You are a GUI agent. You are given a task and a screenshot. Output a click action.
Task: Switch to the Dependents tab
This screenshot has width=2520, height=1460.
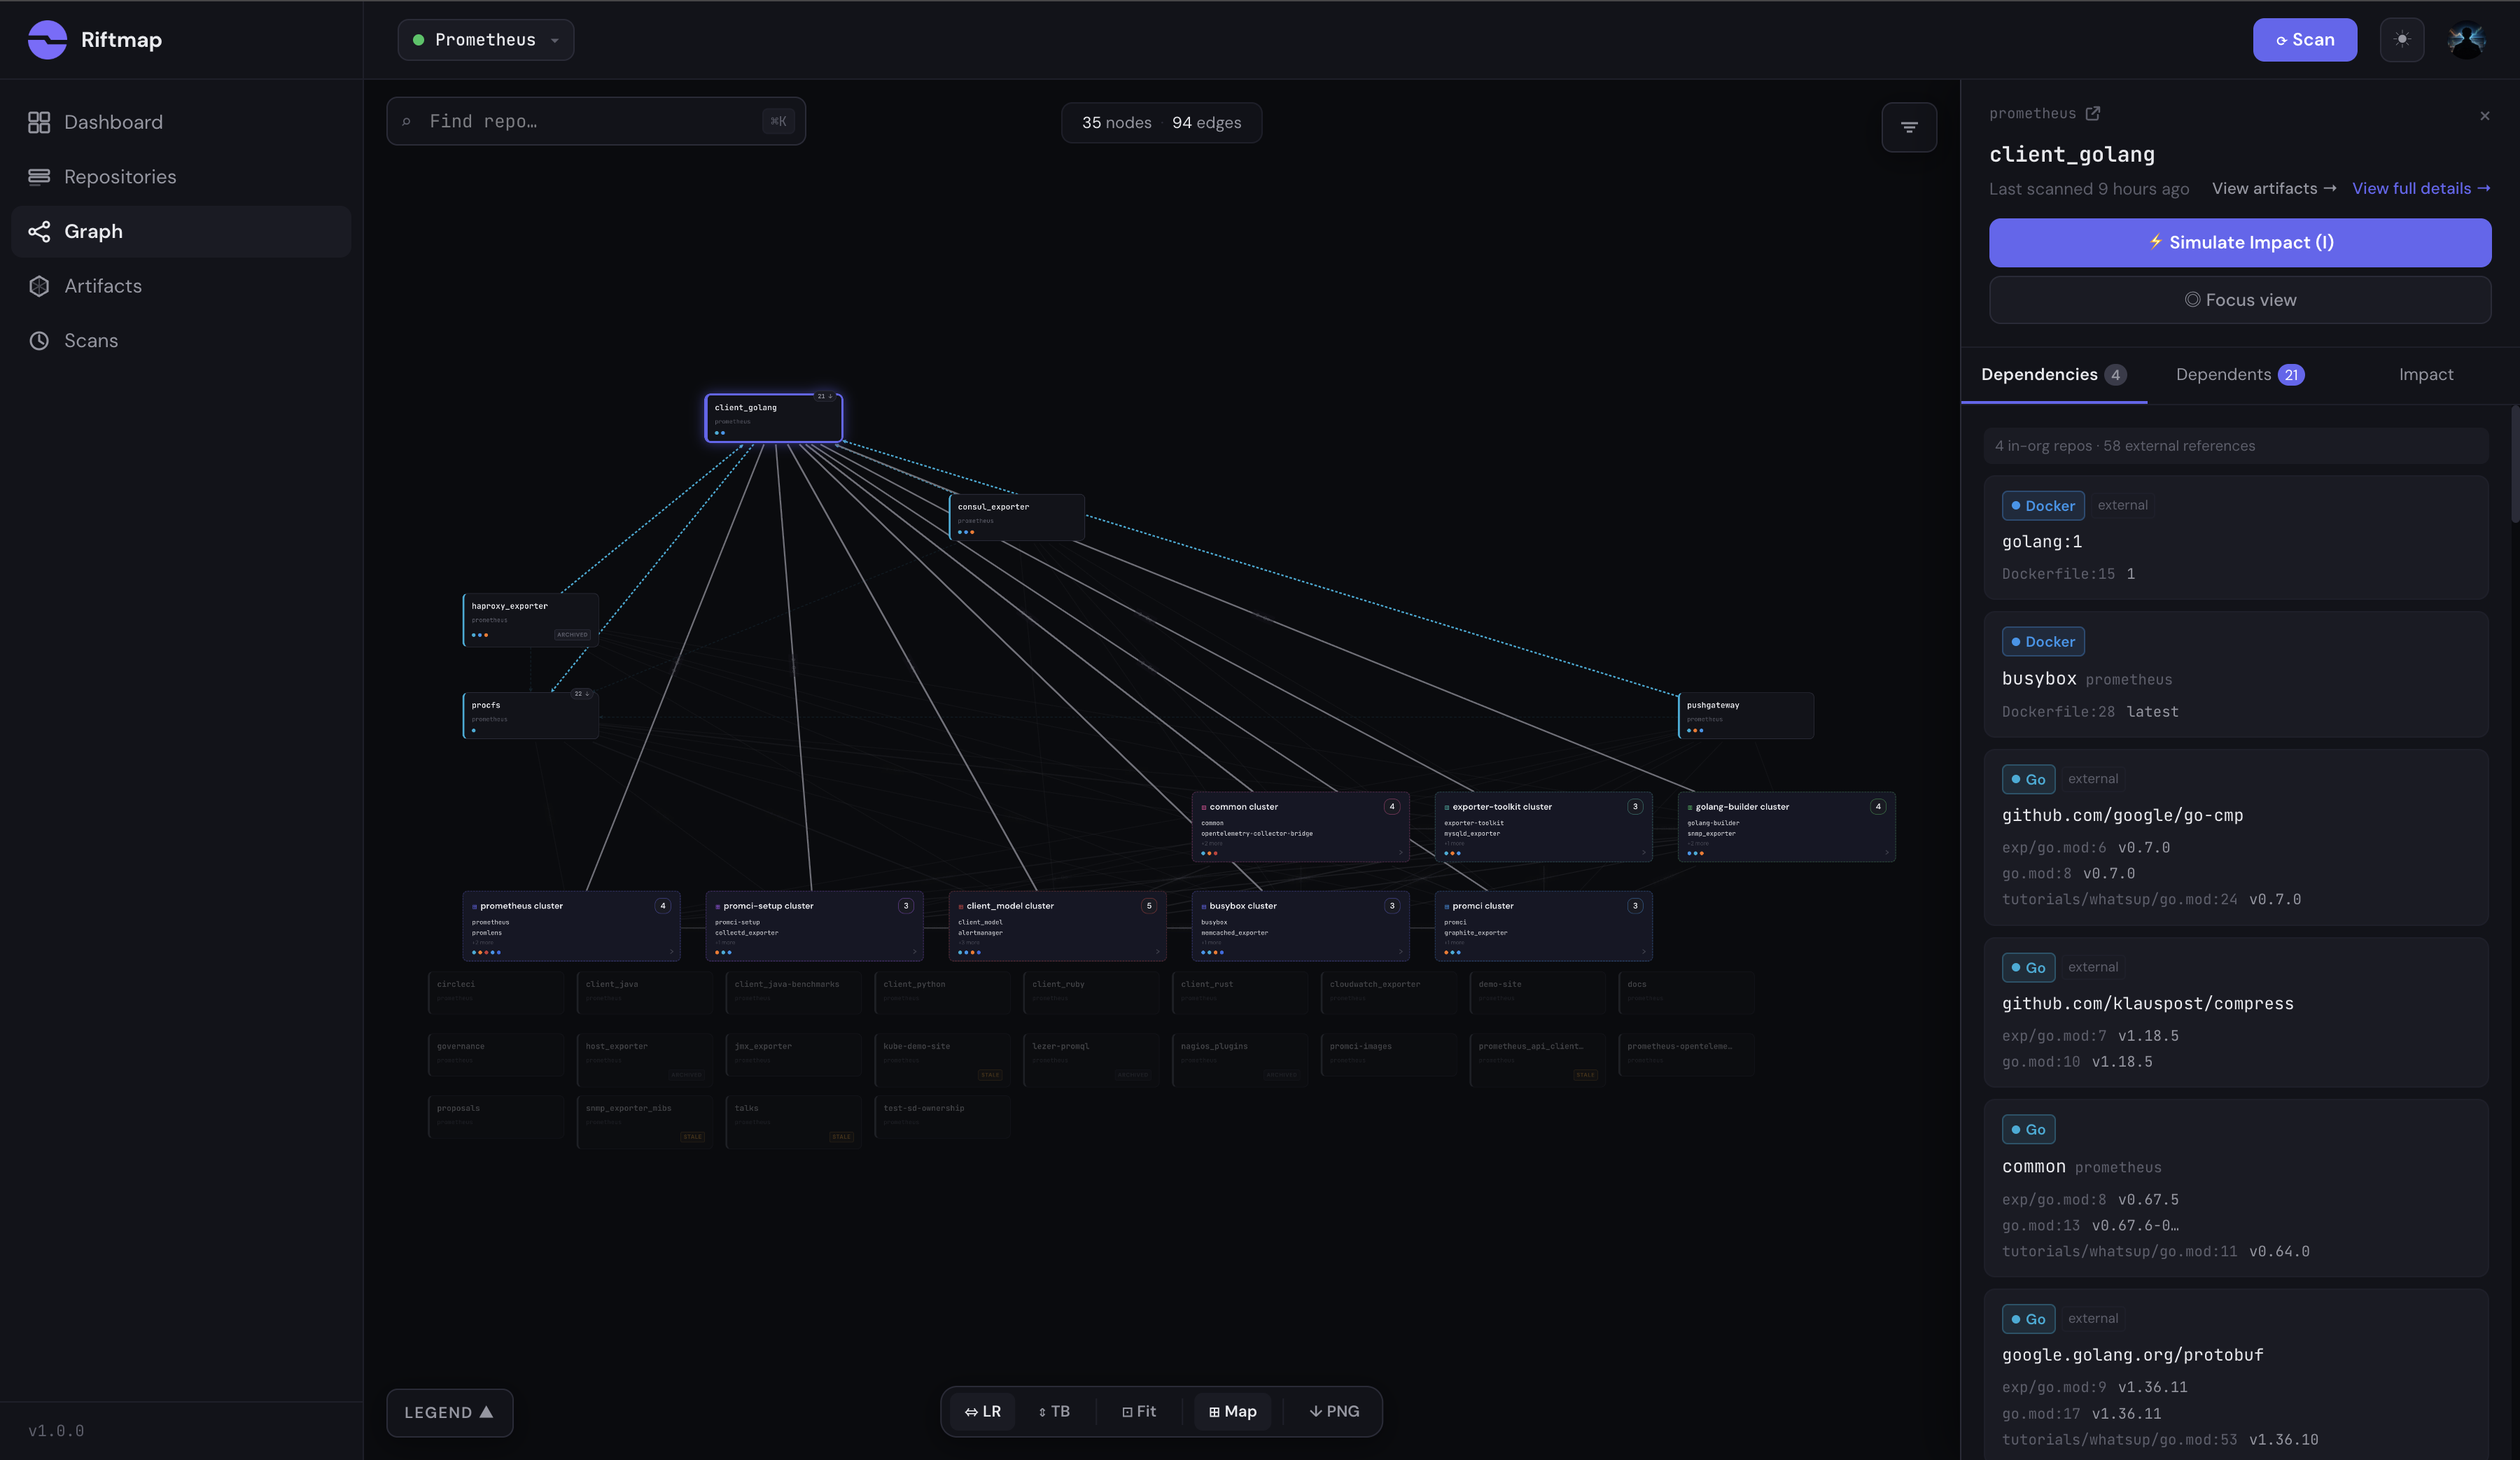2240,375
